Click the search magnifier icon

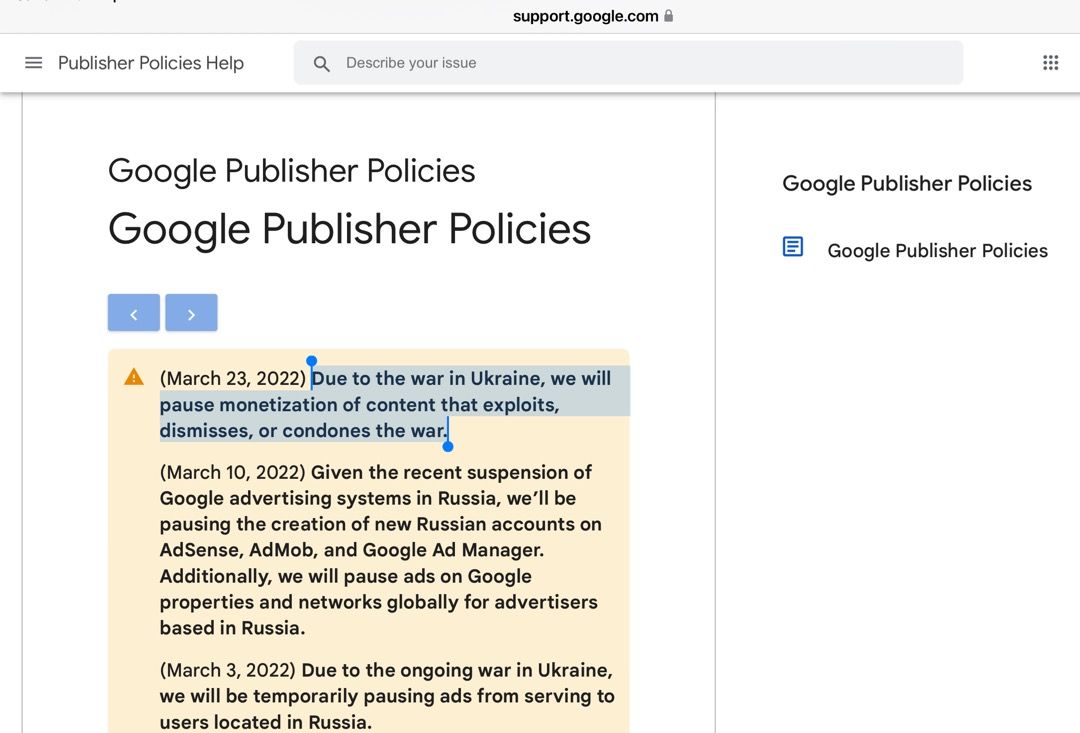[x=321, y=63]
